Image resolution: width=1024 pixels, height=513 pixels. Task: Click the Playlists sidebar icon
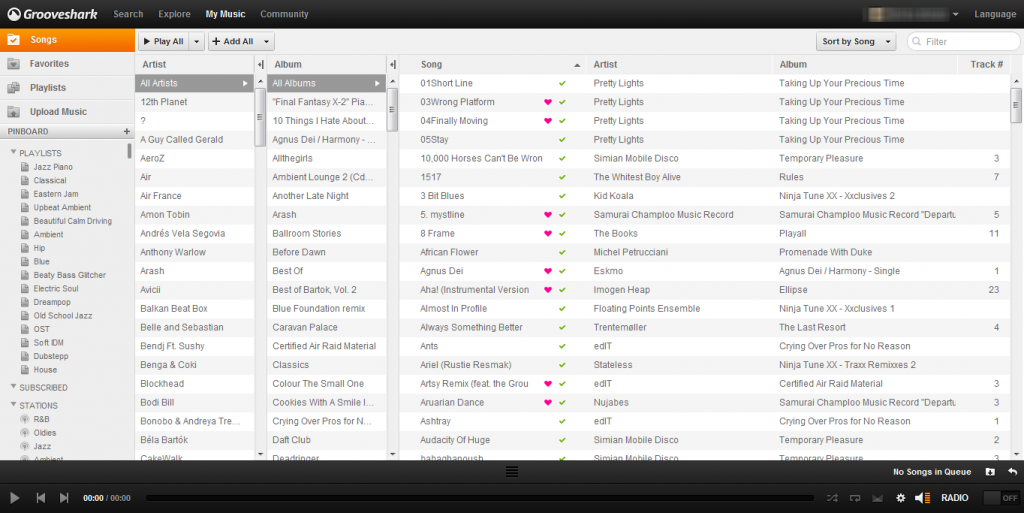click(x=14, y=88)
